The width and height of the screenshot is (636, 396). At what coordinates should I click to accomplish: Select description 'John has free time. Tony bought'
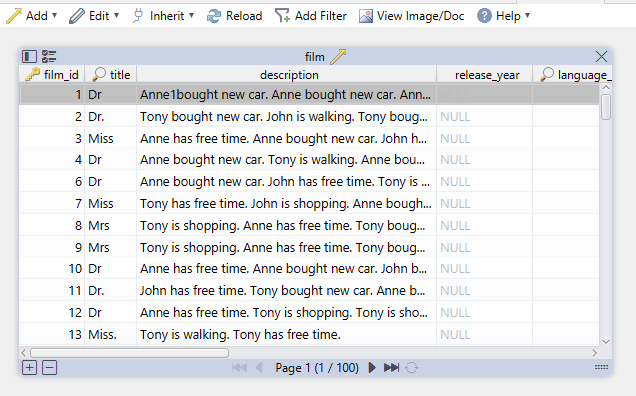point(287,290)
